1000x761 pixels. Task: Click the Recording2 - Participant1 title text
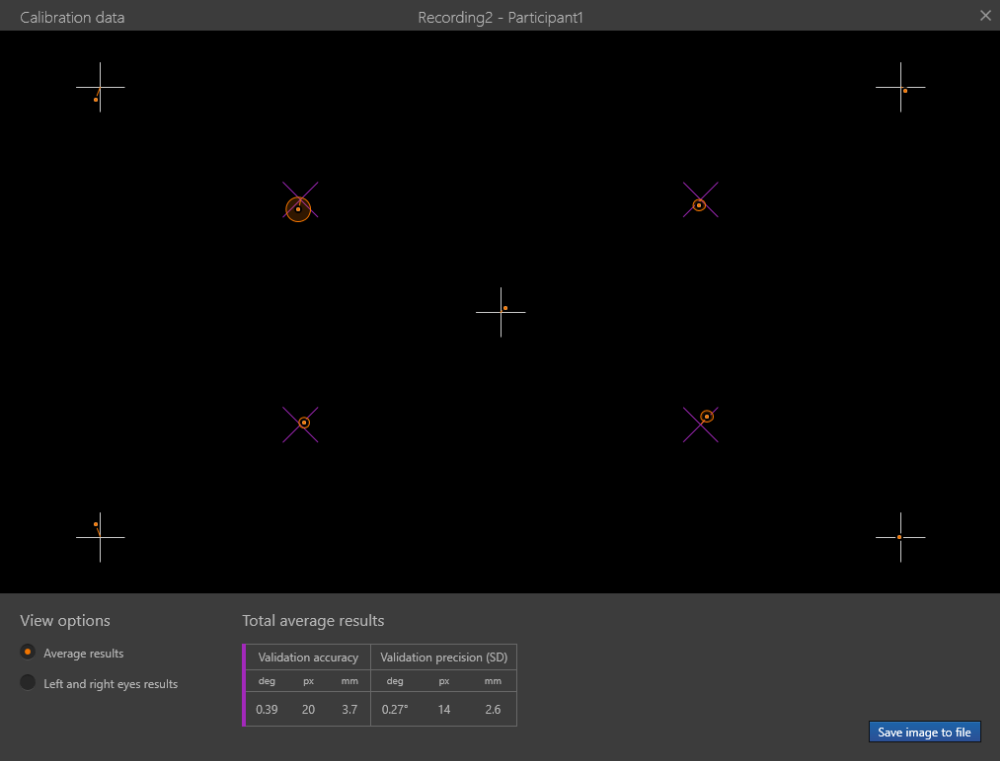coord(500,17)
